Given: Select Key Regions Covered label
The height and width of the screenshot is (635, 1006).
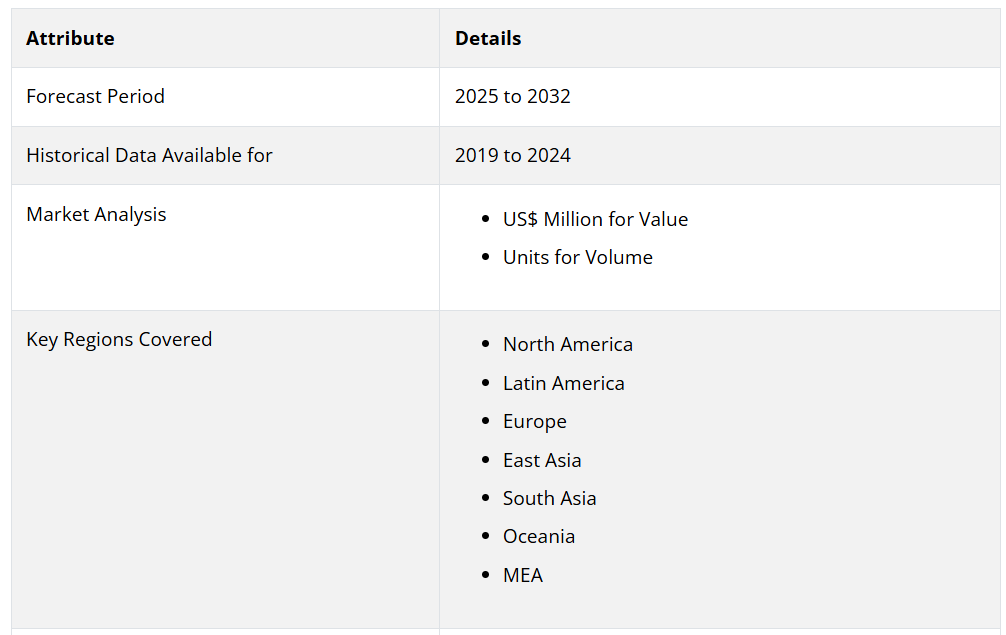Looking at the screenshot, I should (119, 339).
